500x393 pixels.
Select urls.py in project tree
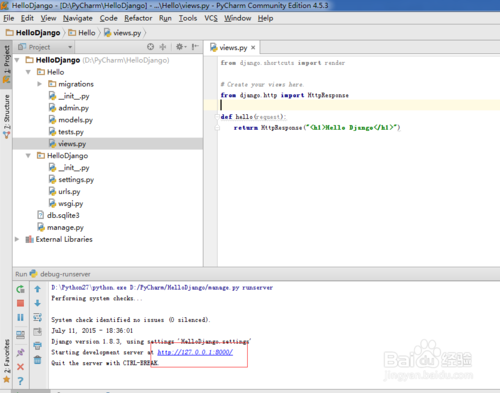point(69,192)
